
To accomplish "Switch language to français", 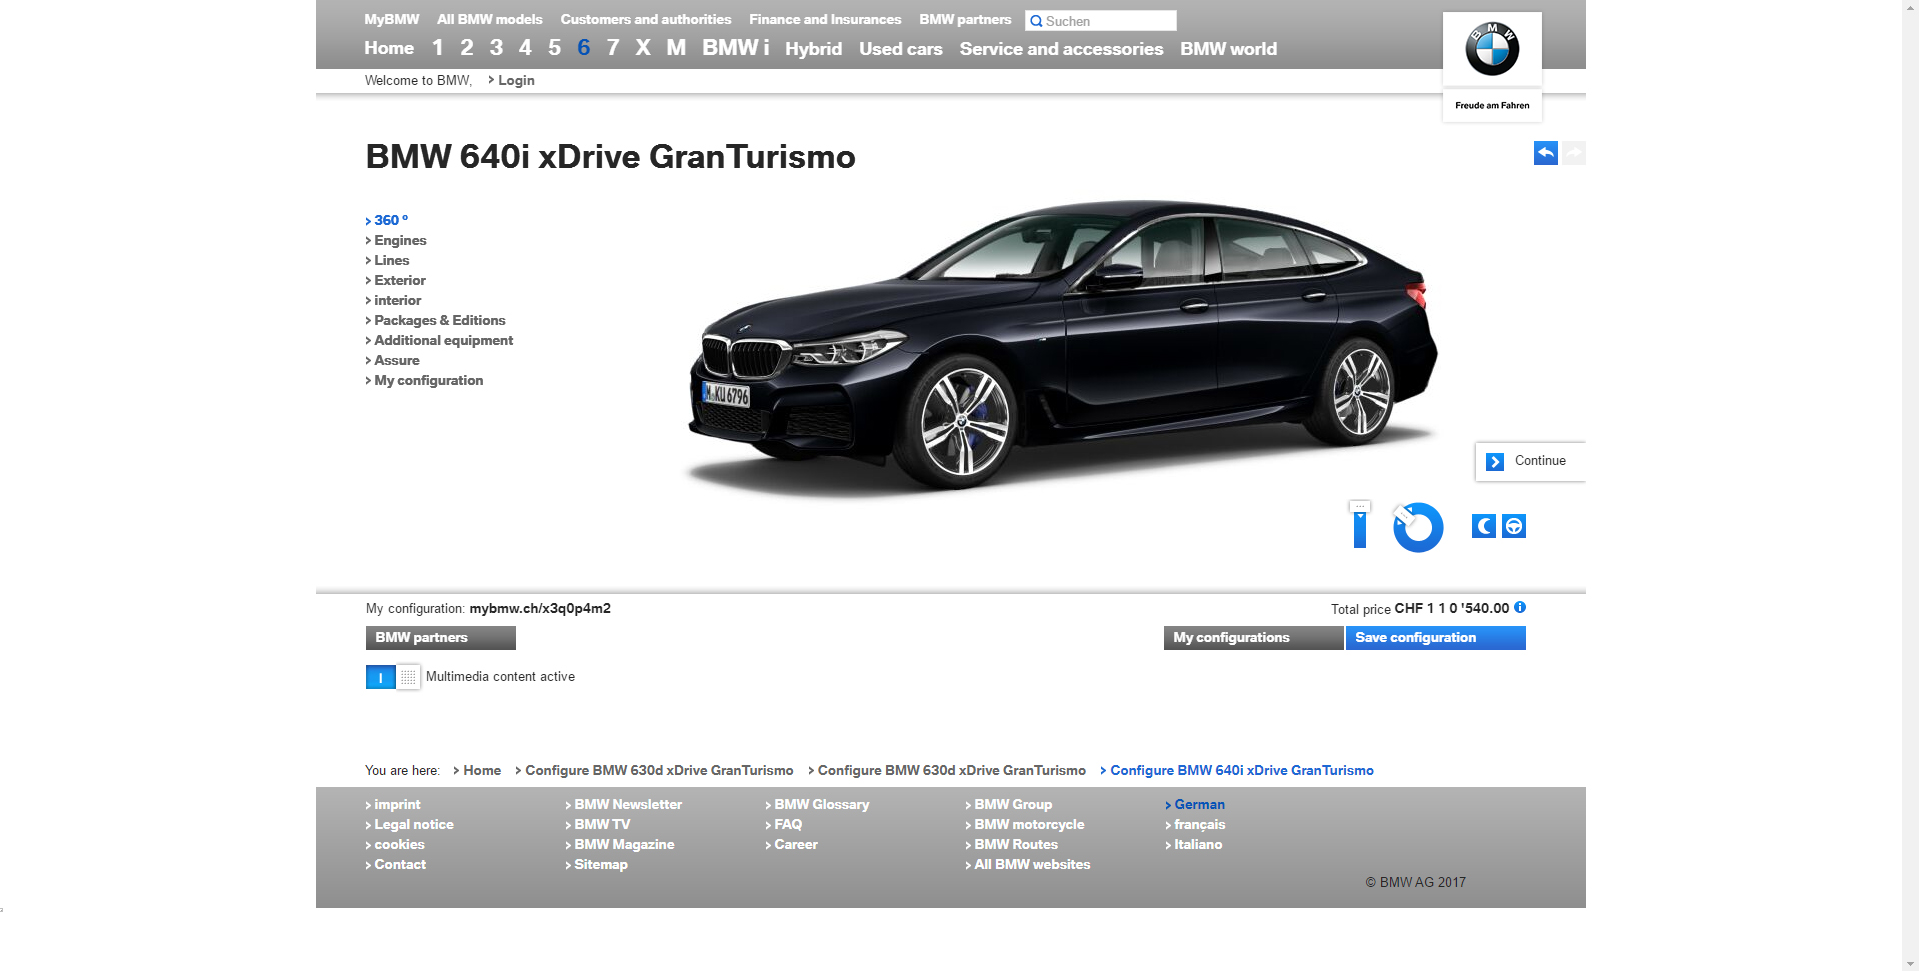I will click(1199, 824).
